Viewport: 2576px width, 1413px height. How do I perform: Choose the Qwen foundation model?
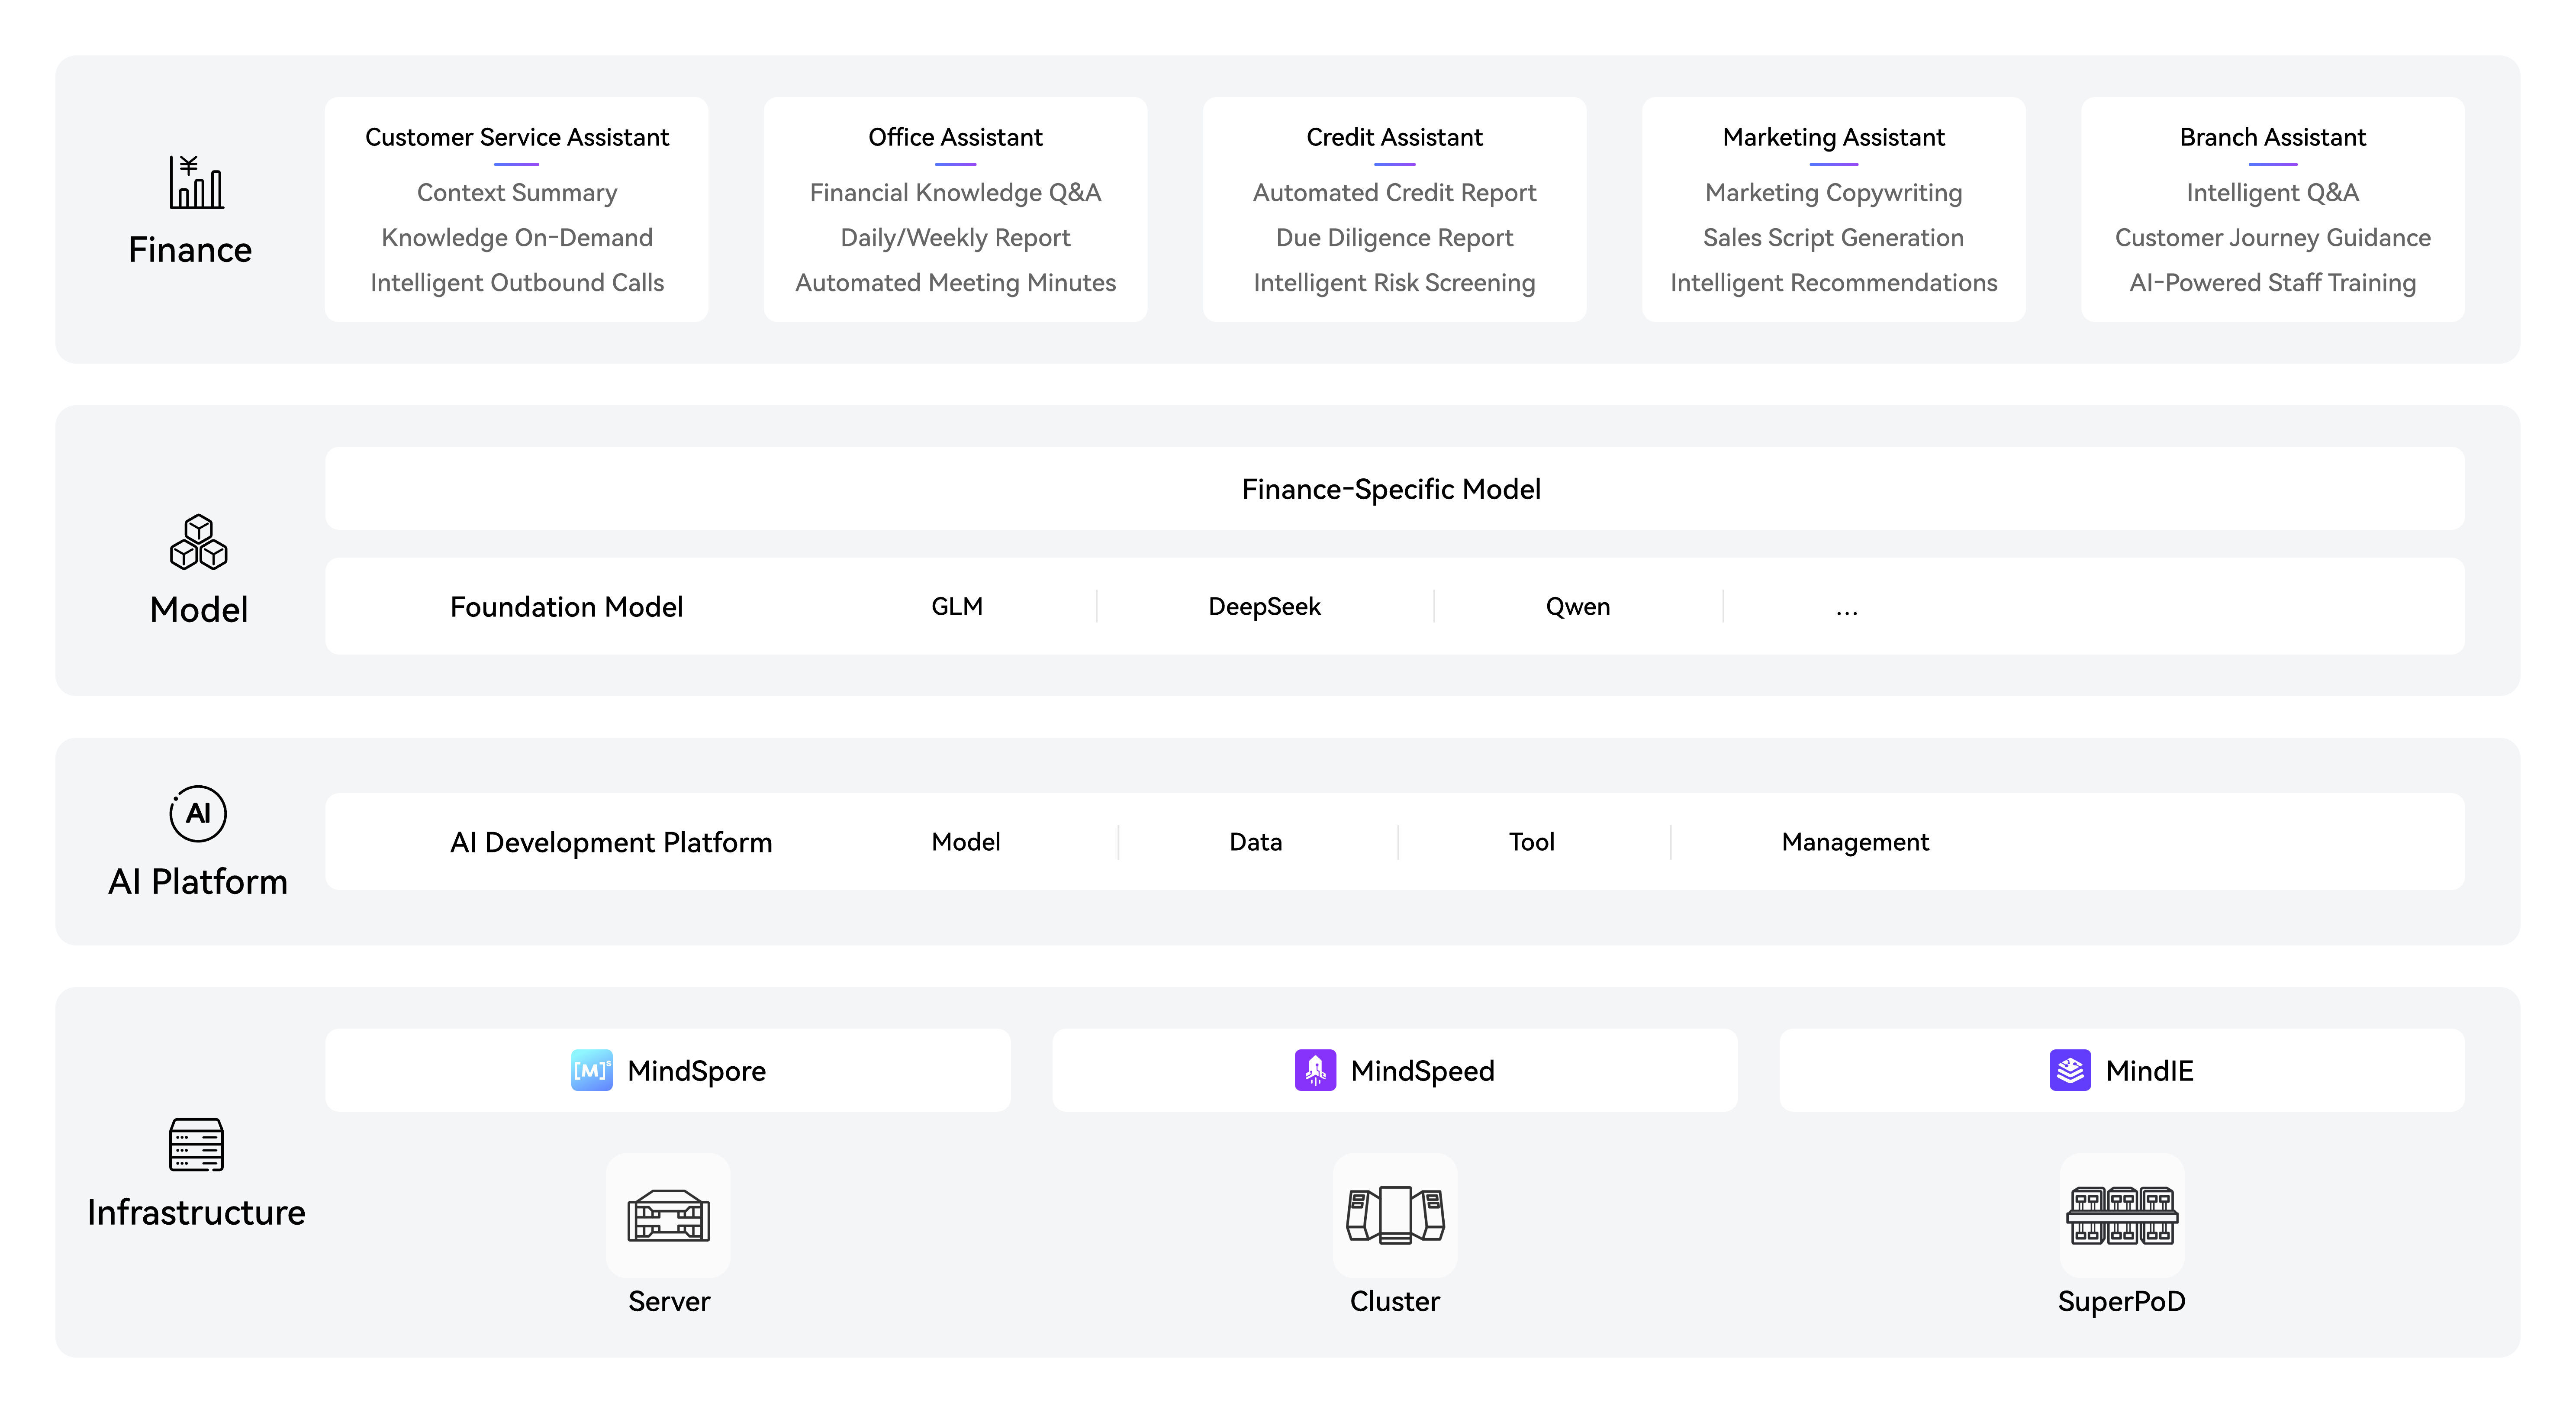(x=1577, y=606)
